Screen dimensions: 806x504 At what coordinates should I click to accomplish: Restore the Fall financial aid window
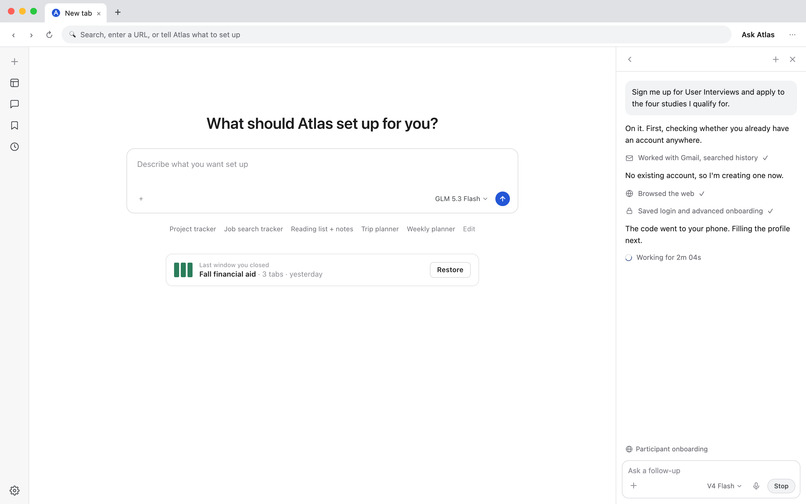click(450, 269)
